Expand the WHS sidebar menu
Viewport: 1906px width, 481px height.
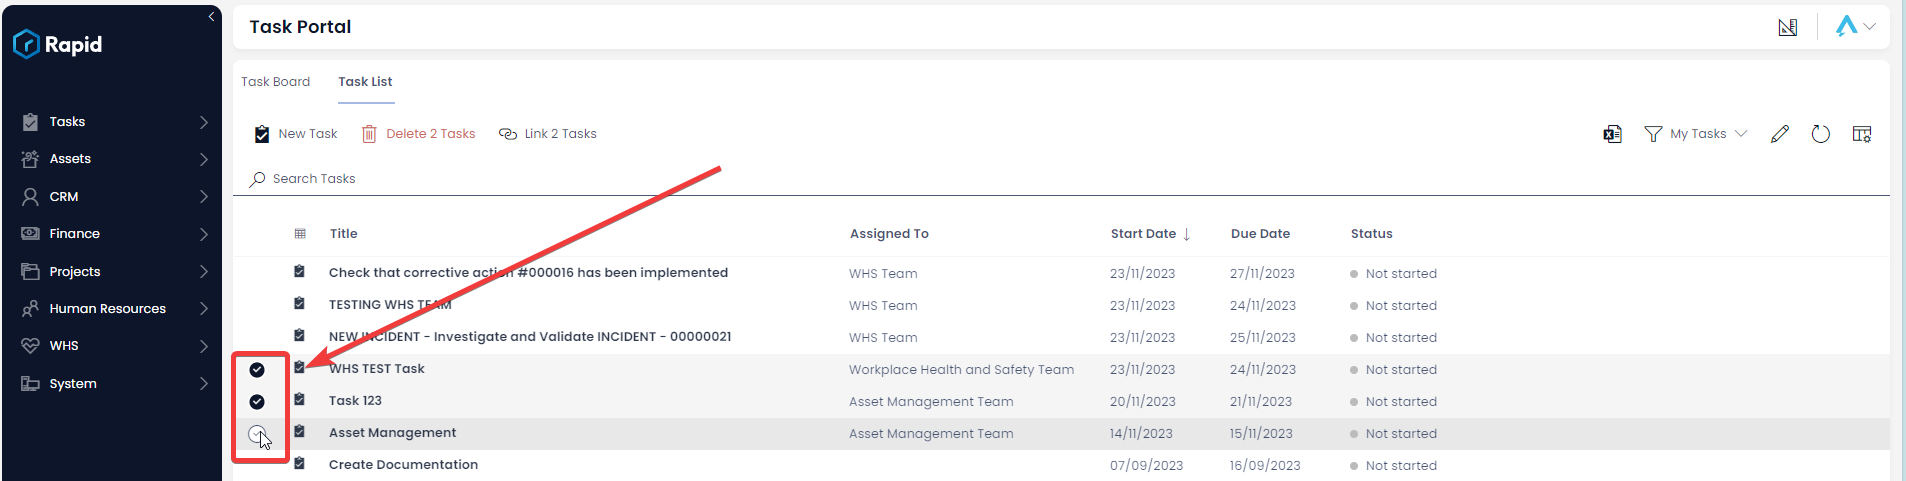click(x=115, y=346)
